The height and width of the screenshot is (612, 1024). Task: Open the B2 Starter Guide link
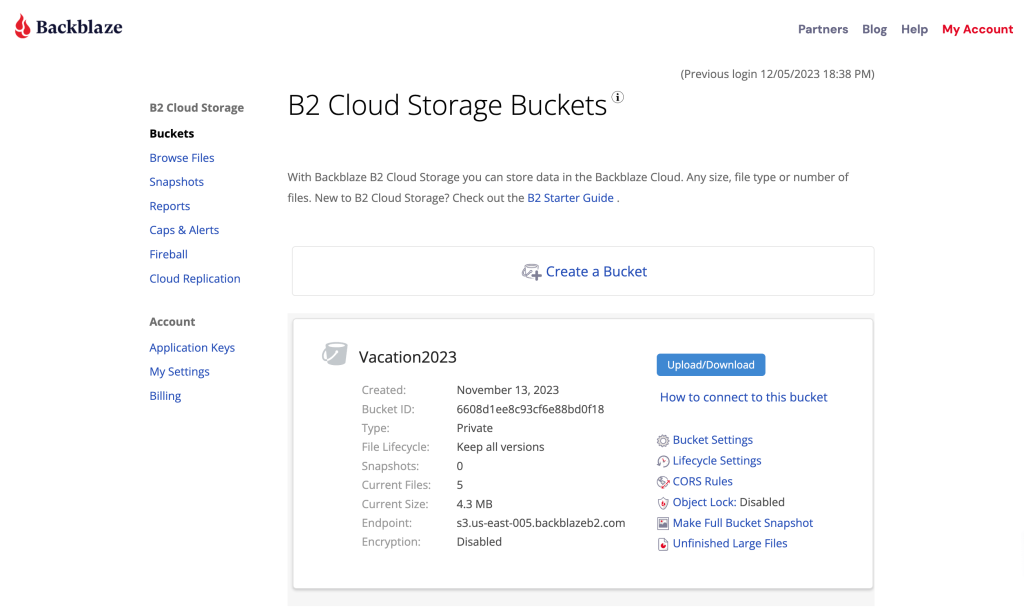570,198
